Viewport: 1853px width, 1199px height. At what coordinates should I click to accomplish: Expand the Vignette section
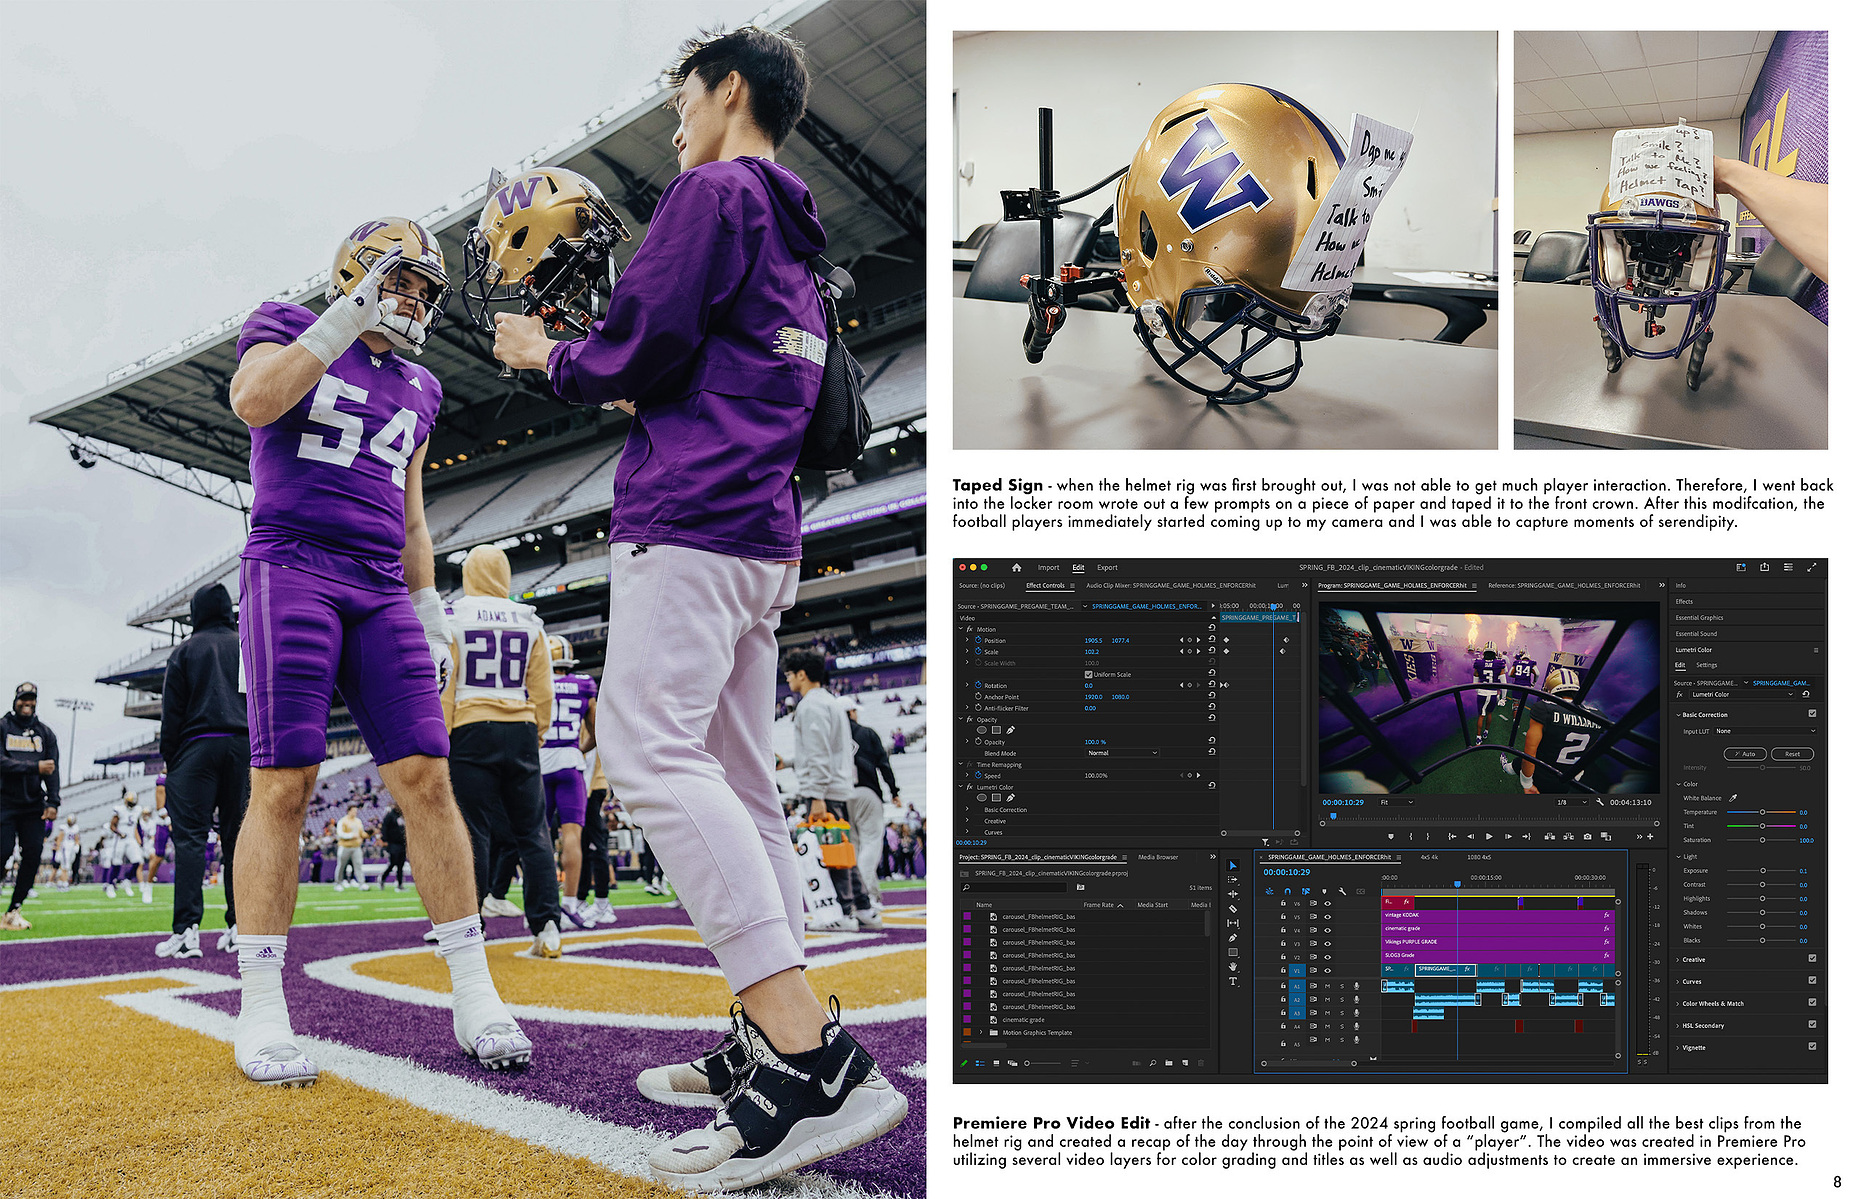(1677, 1047)
